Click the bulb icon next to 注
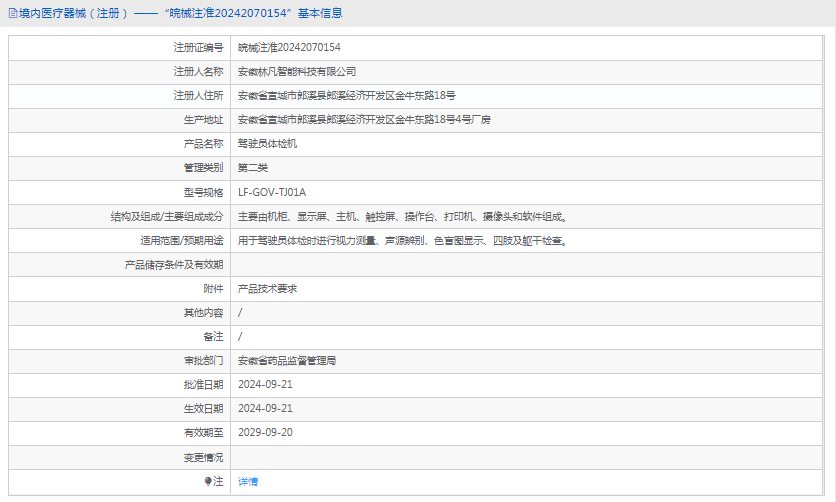 click(x=208, y=481)
